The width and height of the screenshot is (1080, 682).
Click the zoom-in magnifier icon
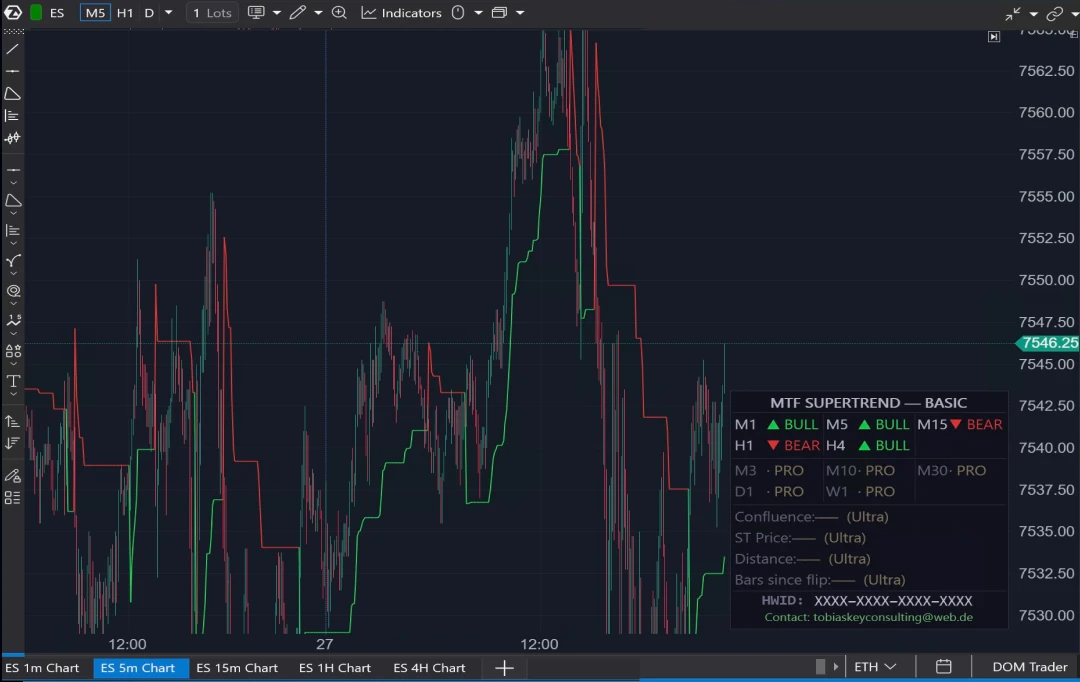pos(339,12)
